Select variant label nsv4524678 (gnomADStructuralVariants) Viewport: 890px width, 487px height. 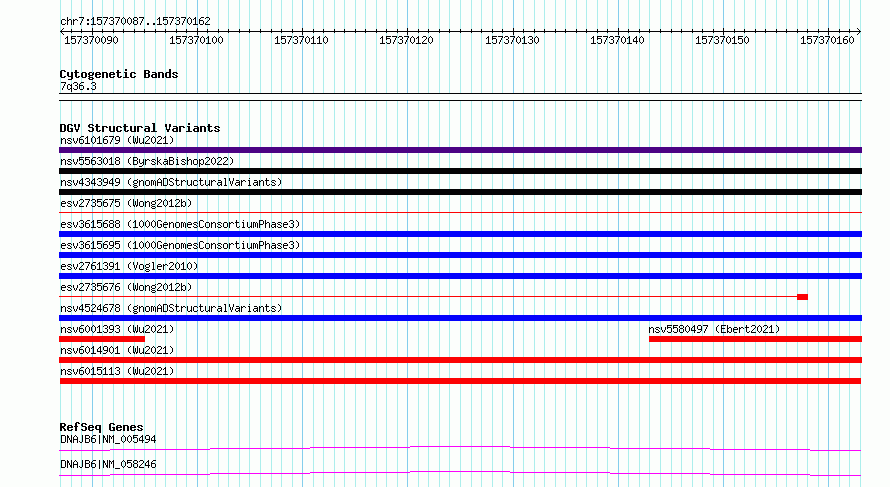(x=171, y=308)
